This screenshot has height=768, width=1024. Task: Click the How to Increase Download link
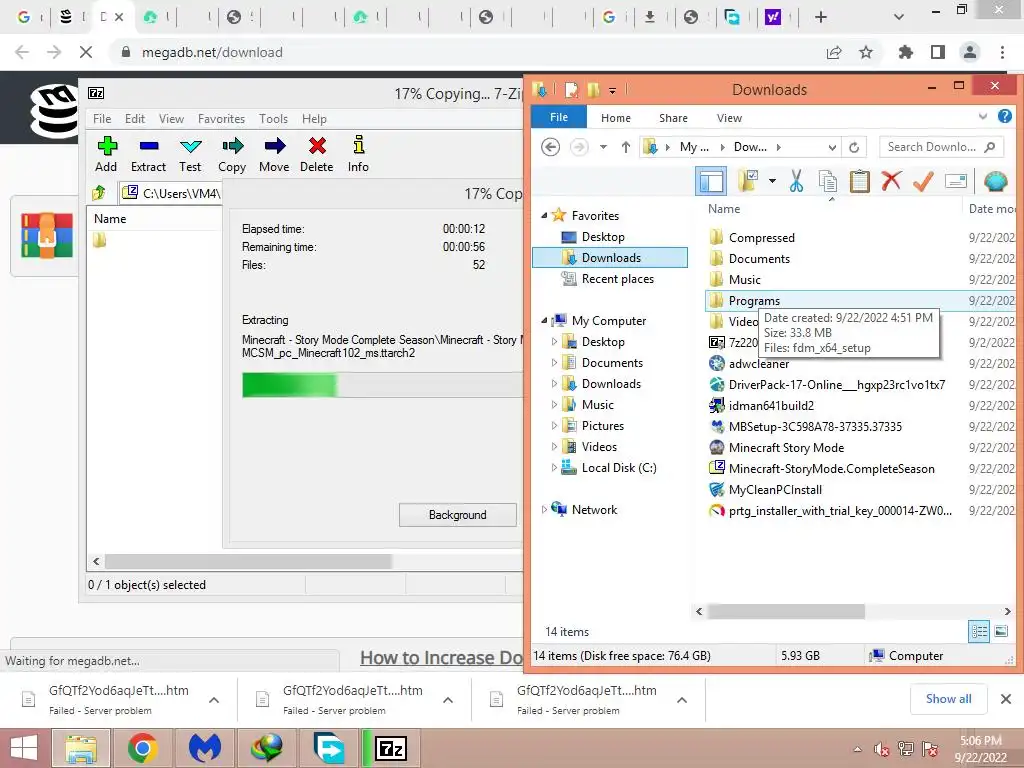click(441, 658)
